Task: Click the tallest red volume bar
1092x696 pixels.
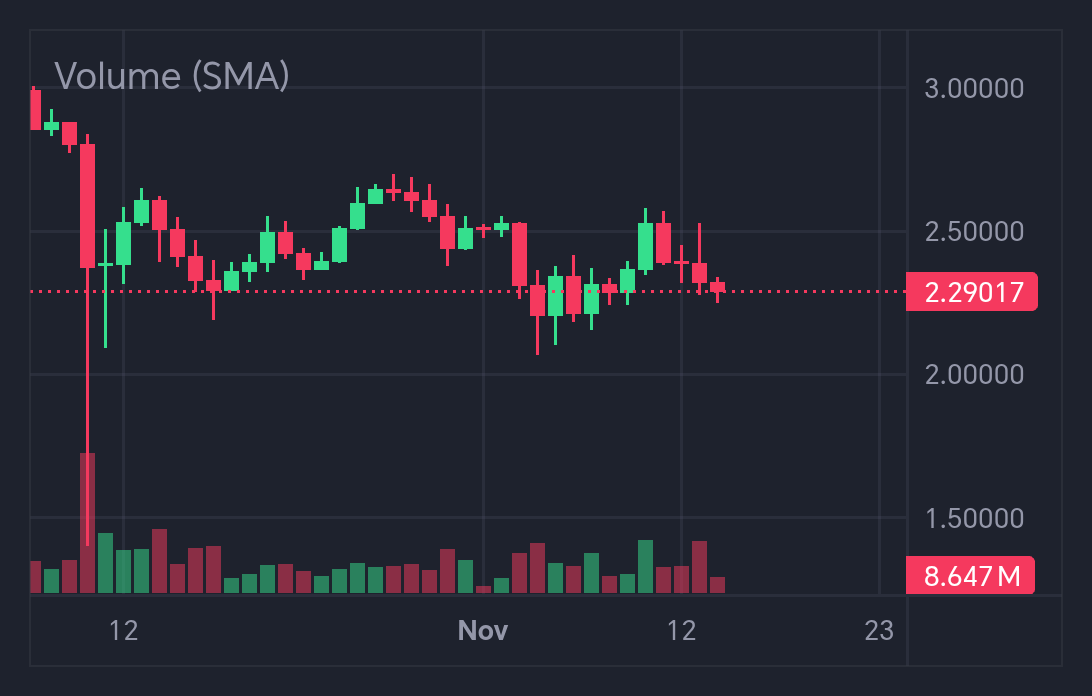Action: [88, 522]
